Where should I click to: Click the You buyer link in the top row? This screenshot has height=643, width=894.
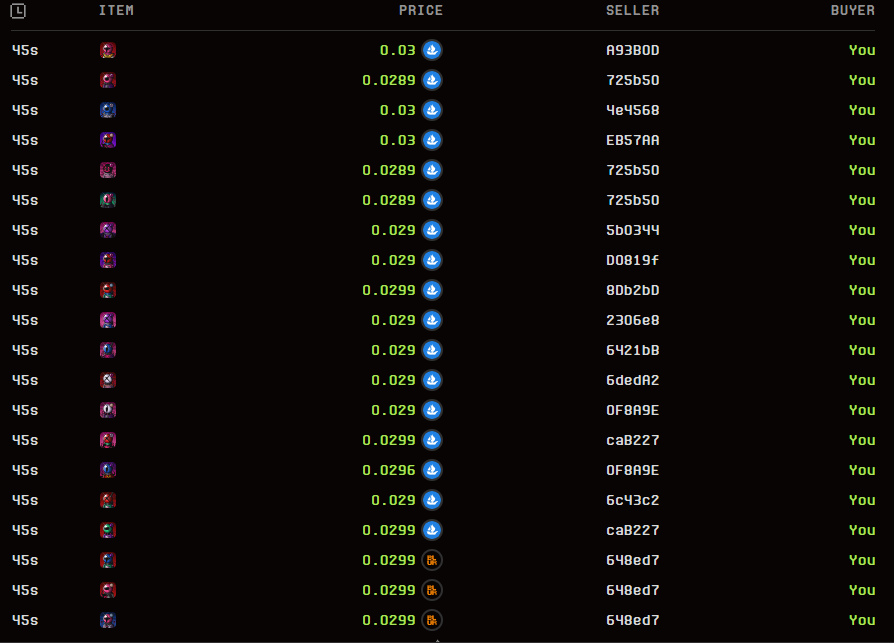[861, 50]
